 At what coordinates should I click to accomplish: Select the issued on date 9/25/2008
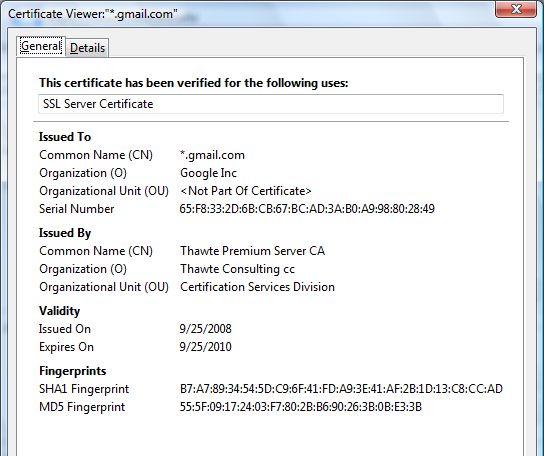[205, 329]
